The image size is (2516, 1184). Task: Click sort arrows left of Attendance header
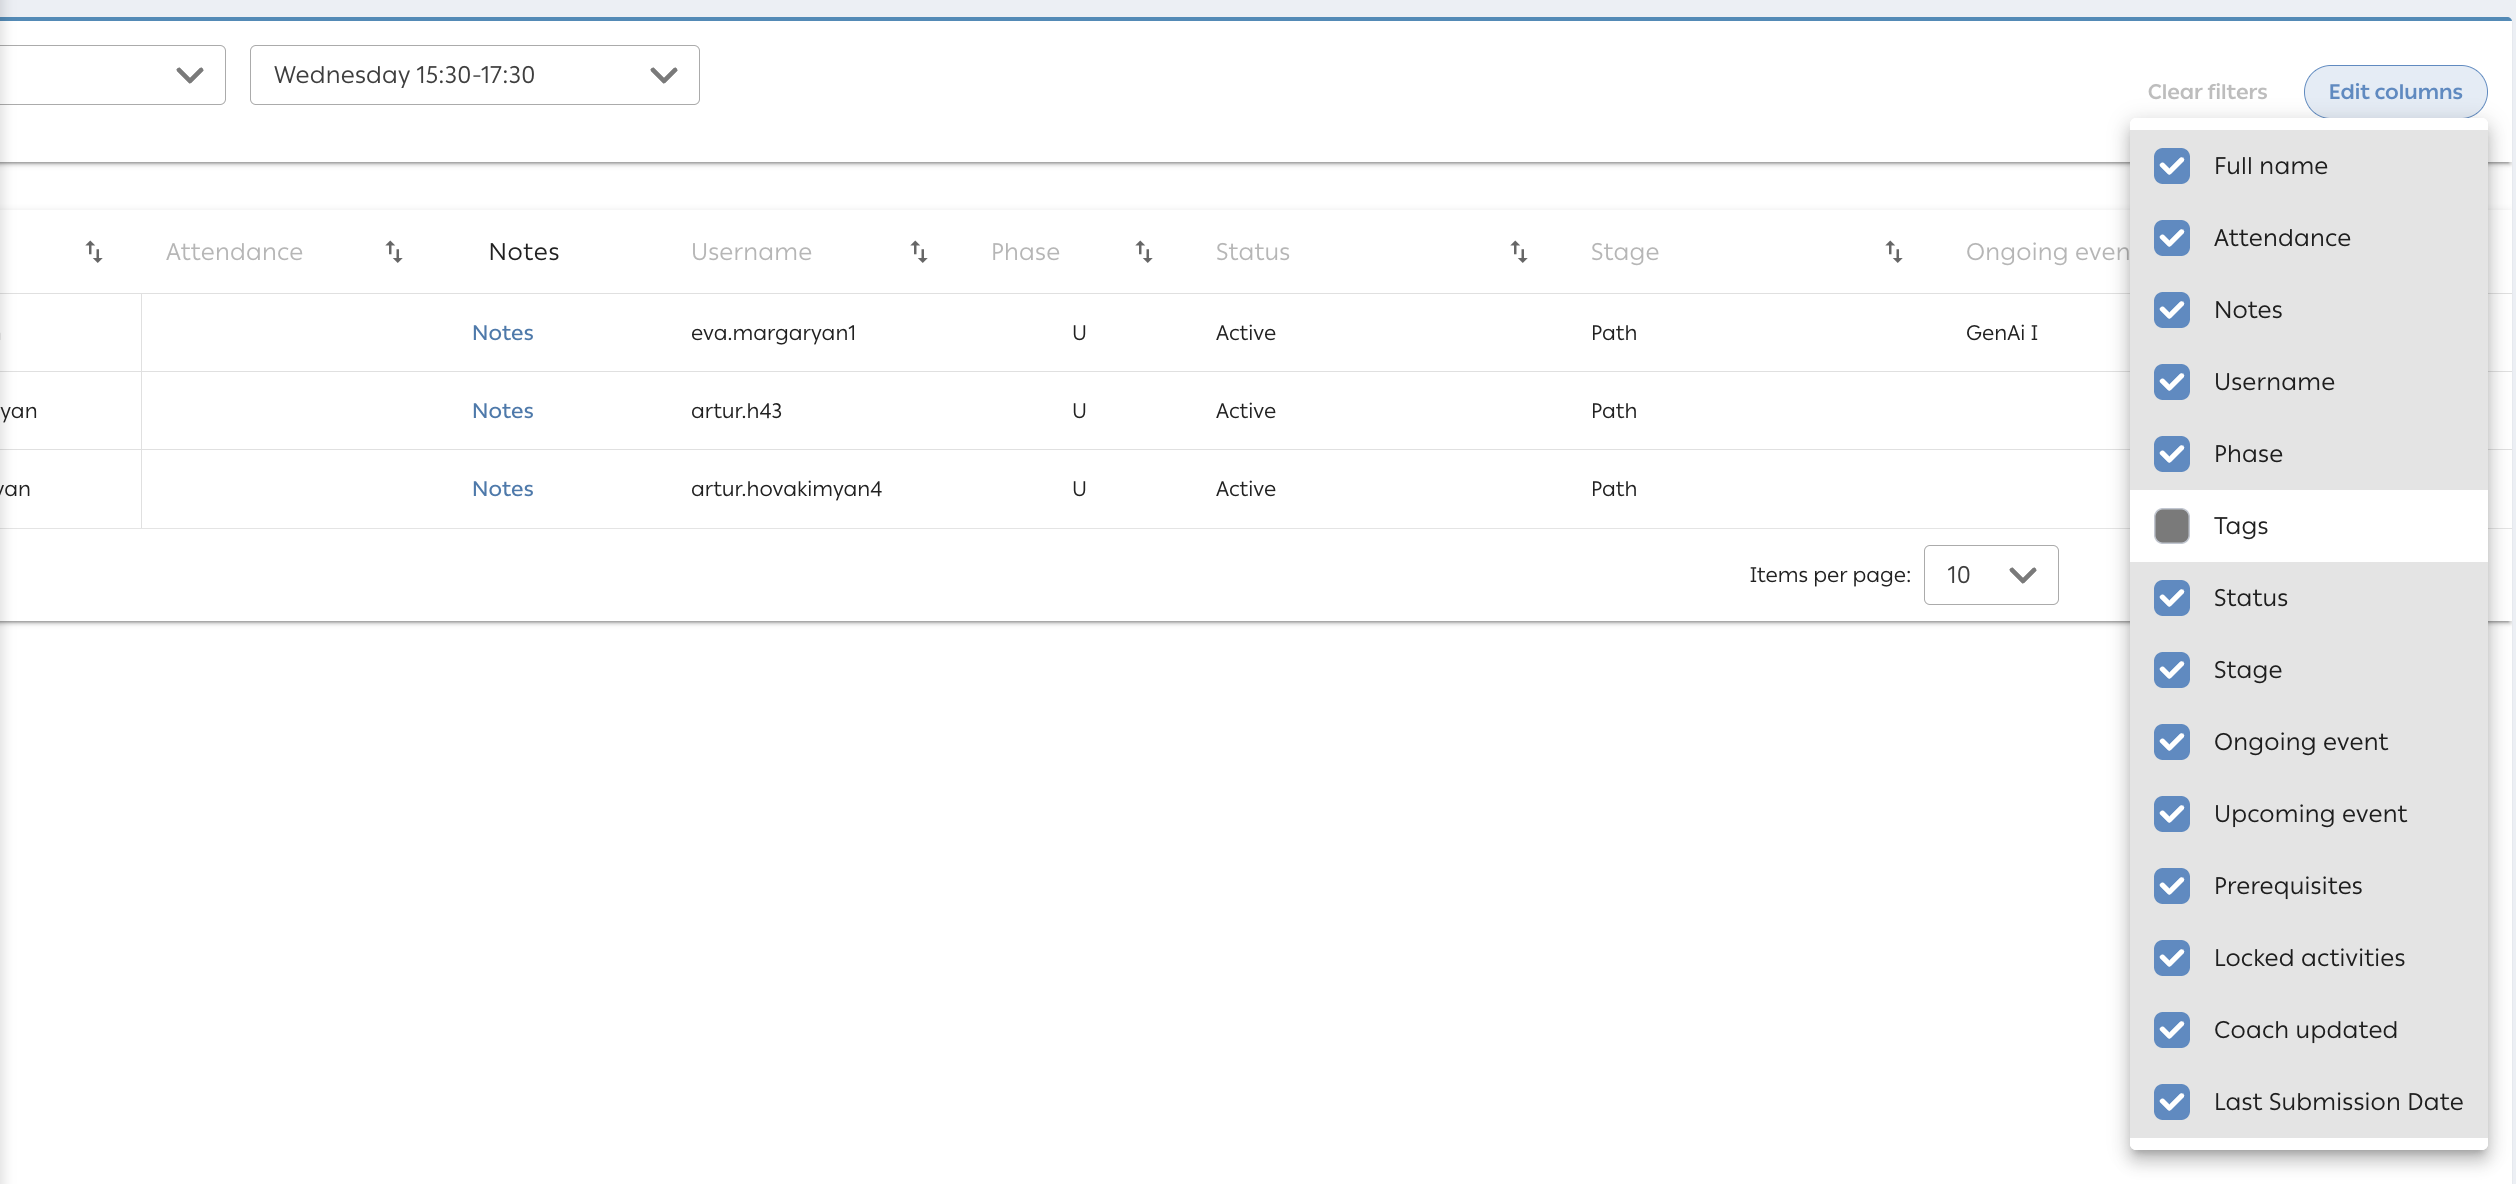pos(94,252)
